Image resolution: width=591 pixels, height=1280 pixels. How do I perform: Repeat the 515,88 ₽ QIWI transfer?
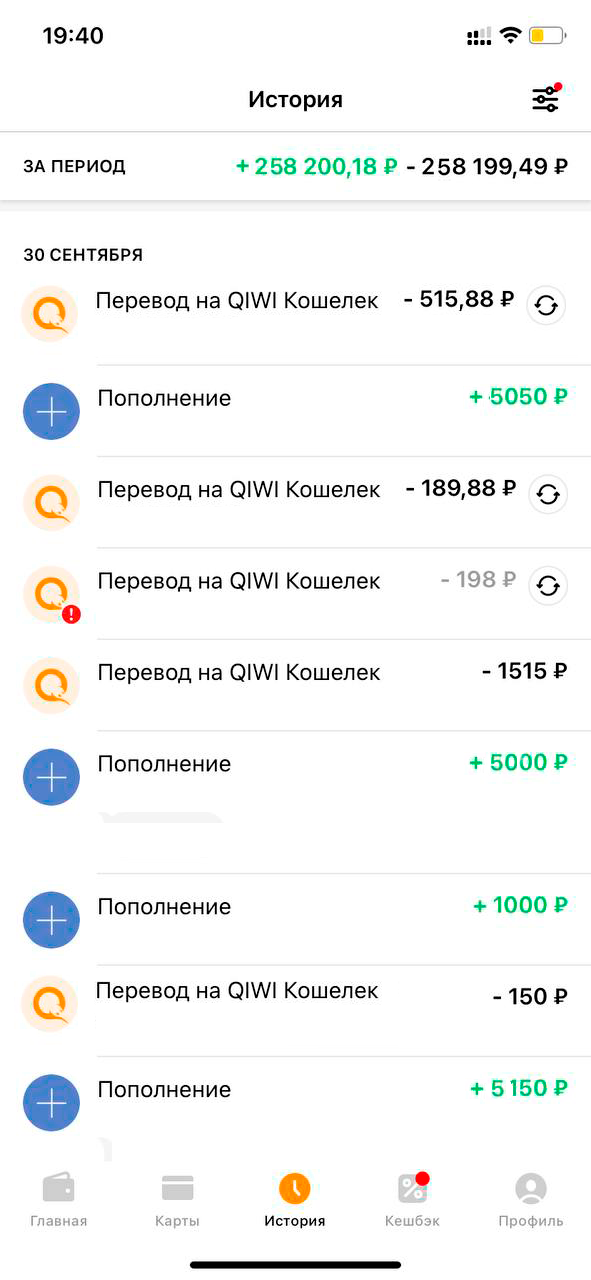546,306
